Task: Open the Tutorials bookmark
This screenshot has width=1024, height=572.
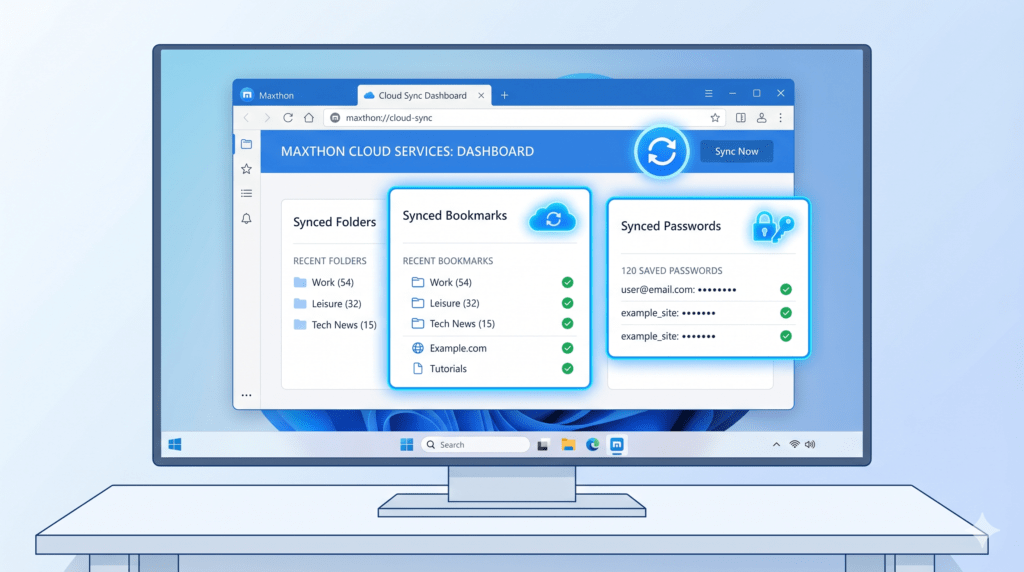Action: coord(439,368)
